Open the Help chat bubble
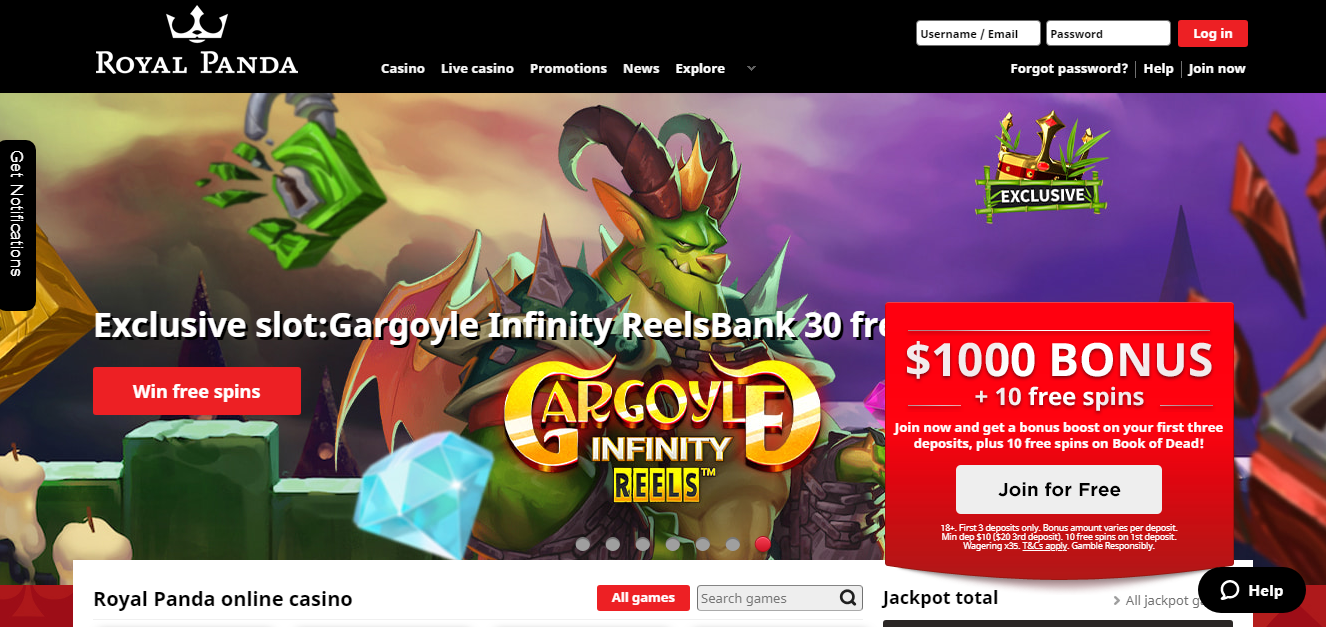Viewport: 1326px width, 627px height. [1252, 590]
